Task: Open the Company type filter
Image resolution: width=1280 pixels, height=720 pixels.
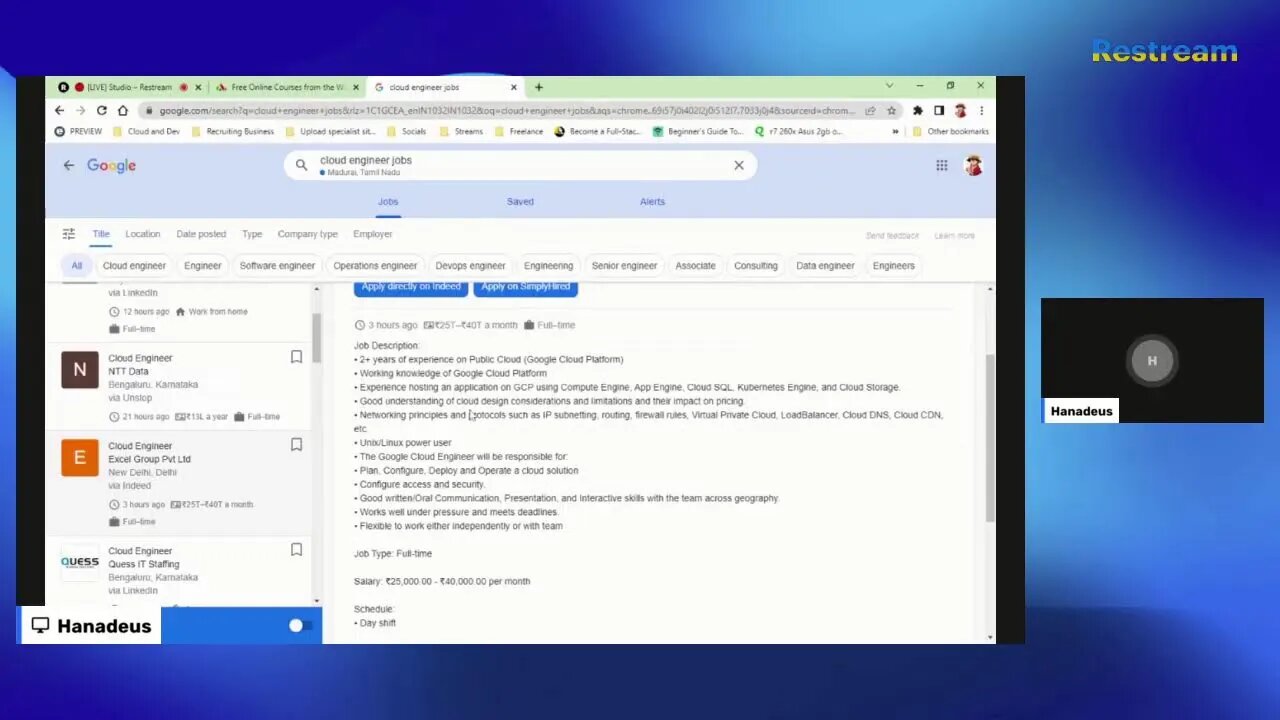Action: click(x=307, y=234)
